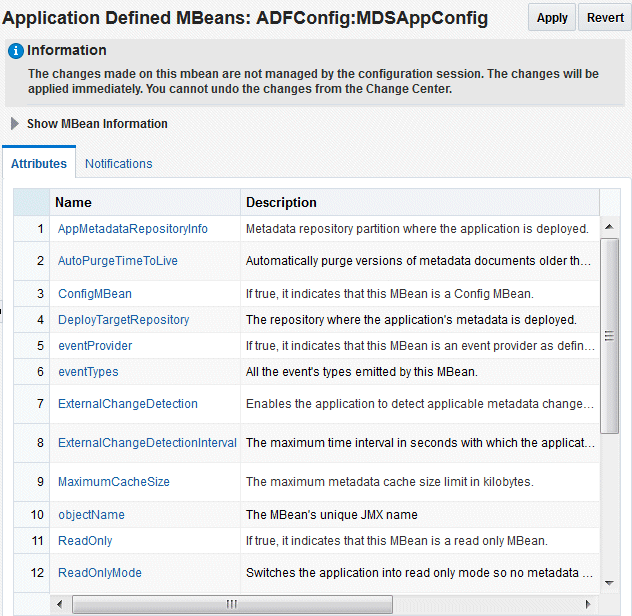Click the Apply button
The image size is (632, 616).
click(x=551, y=17)
